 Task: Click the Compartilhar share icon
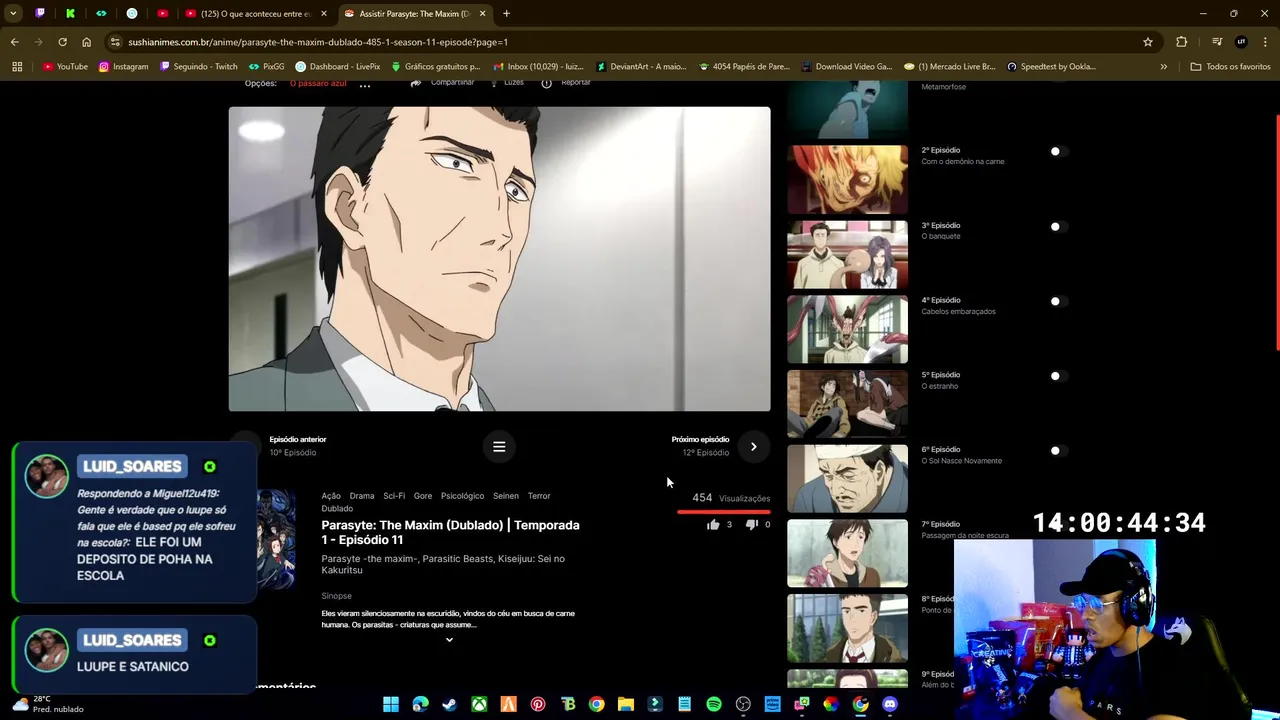(x=416, y=83)
